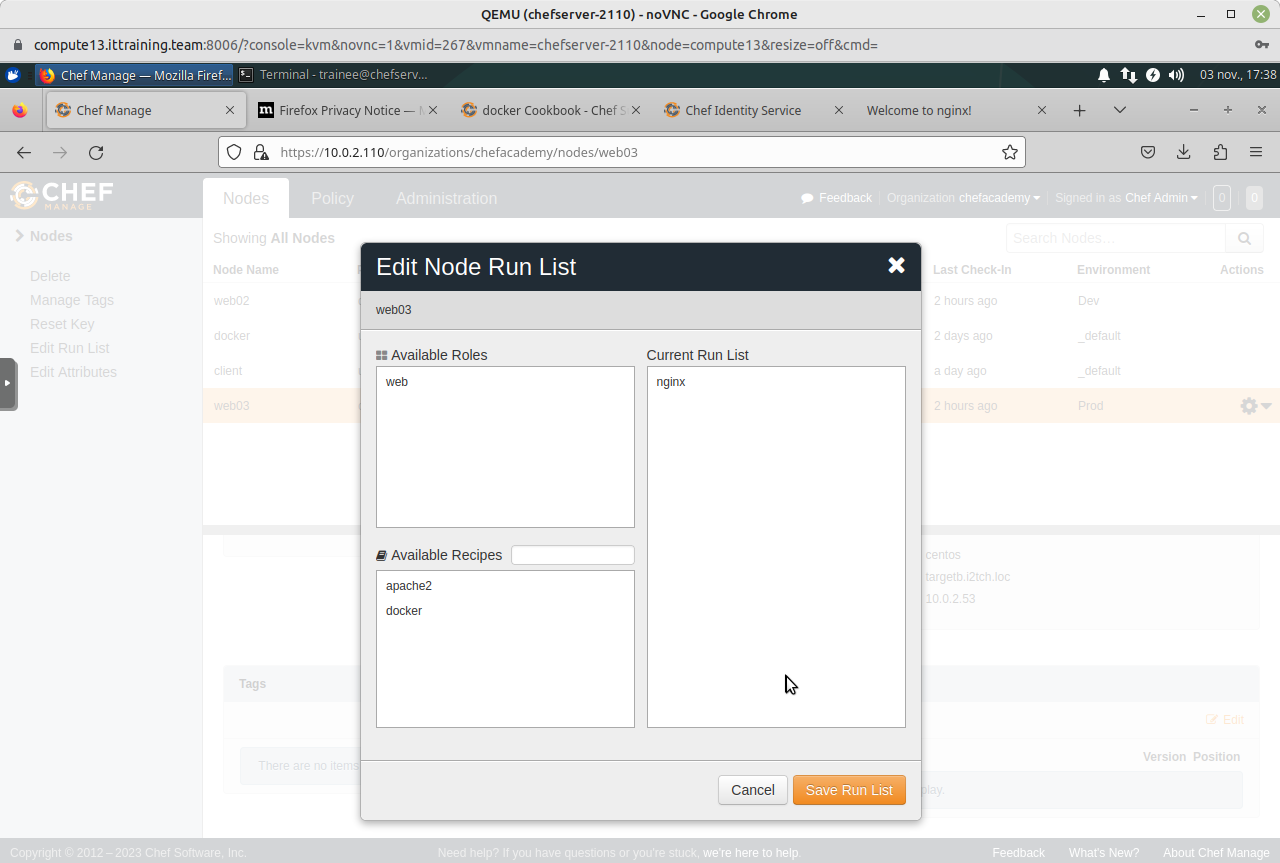Click the node search magnifier button
The height and width of the screenshot is (863, 1280).
pyautogui.click(x=1244, y=238)
